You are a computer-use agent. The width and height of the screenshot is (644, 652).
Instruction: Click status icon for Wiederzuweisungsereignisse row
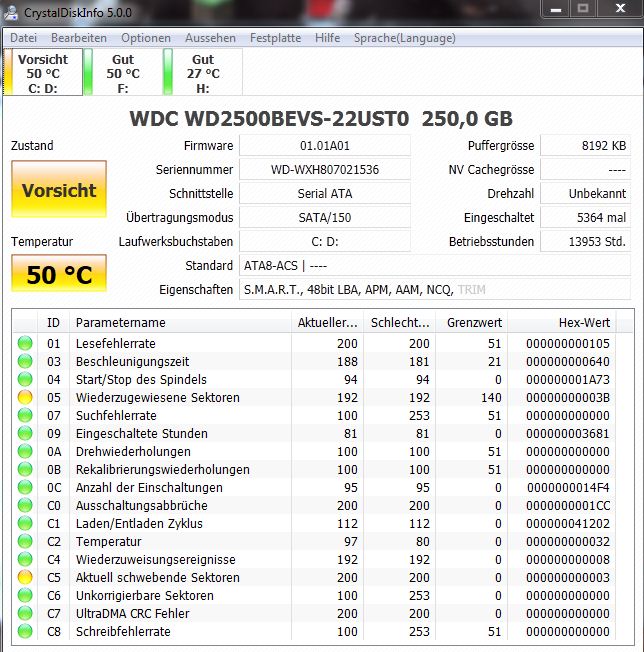tap(25, 559)
